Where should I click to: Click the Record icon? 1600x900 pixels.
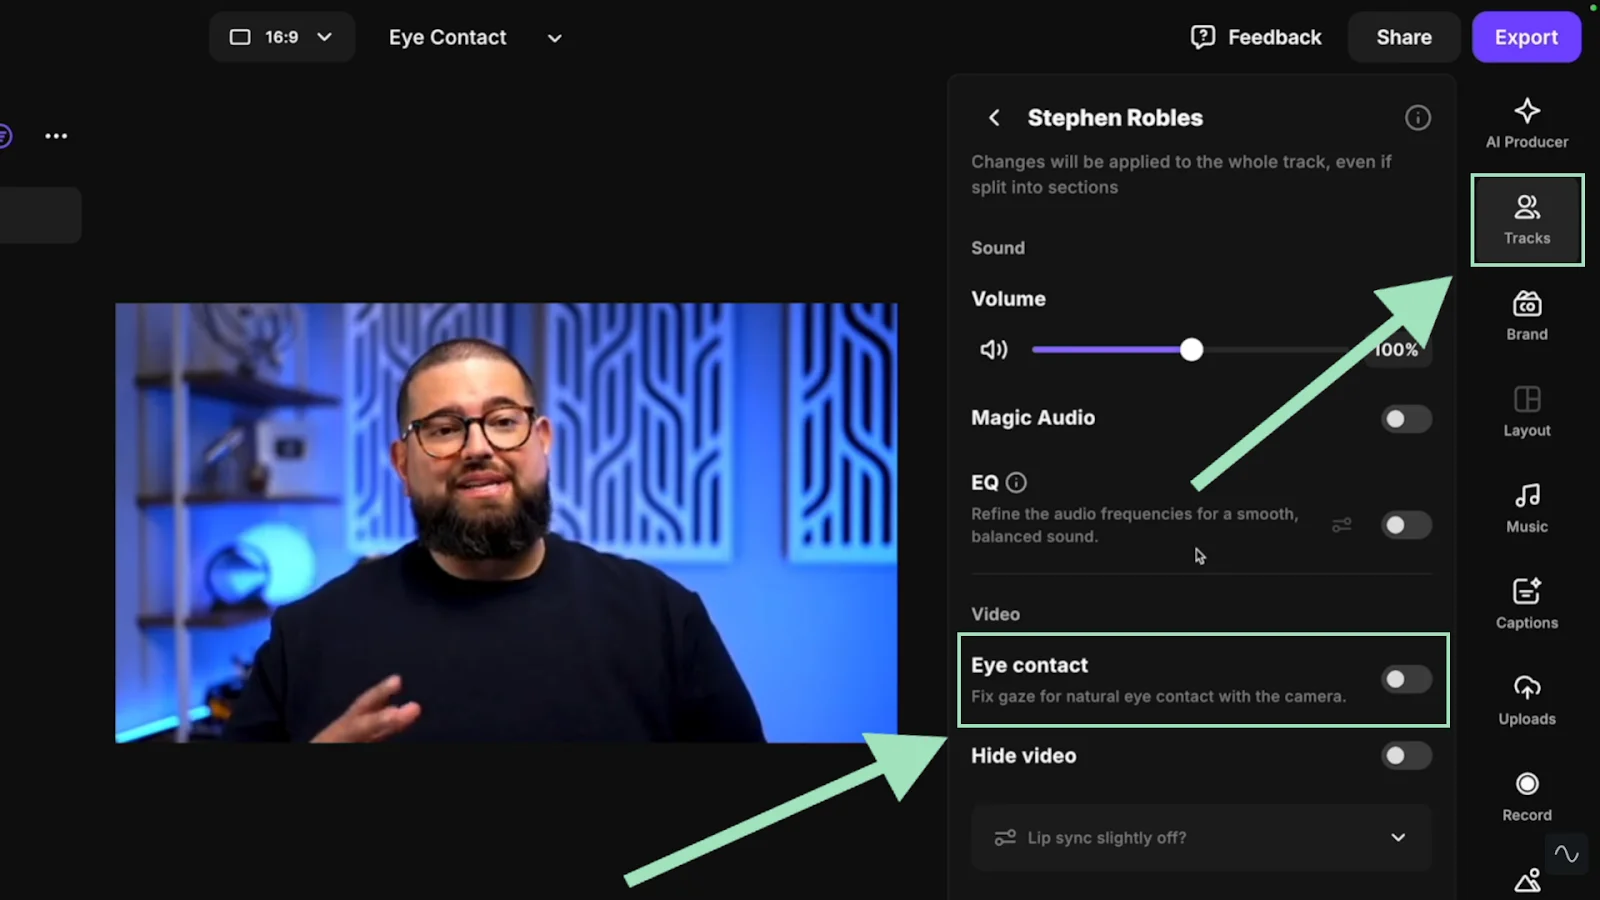point(1526,794)
